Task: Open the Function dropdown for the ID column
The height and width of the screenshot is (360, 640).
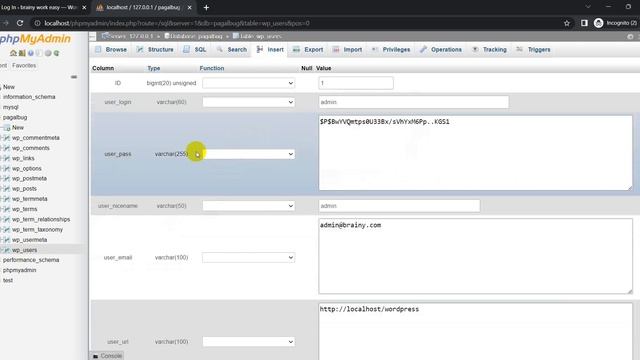Action: point(249,83)
